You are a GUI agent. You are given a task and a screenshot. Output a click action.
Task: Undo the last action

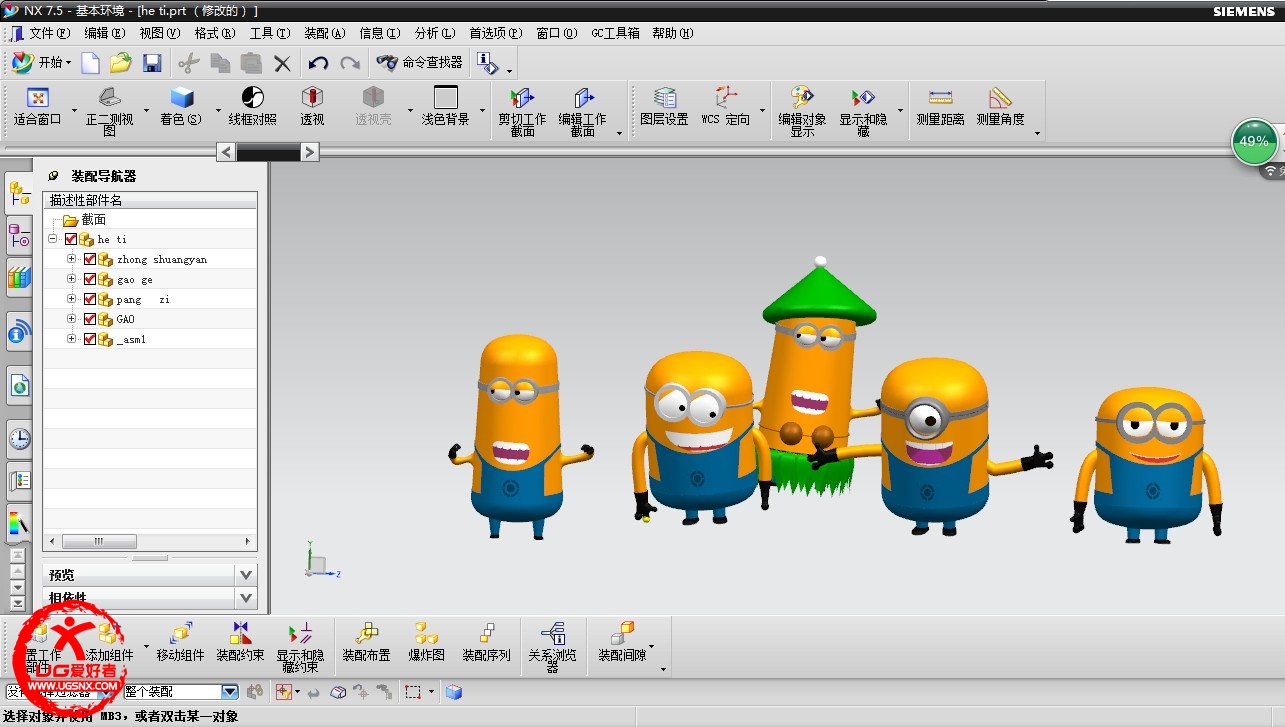click(x=318, y=63)
